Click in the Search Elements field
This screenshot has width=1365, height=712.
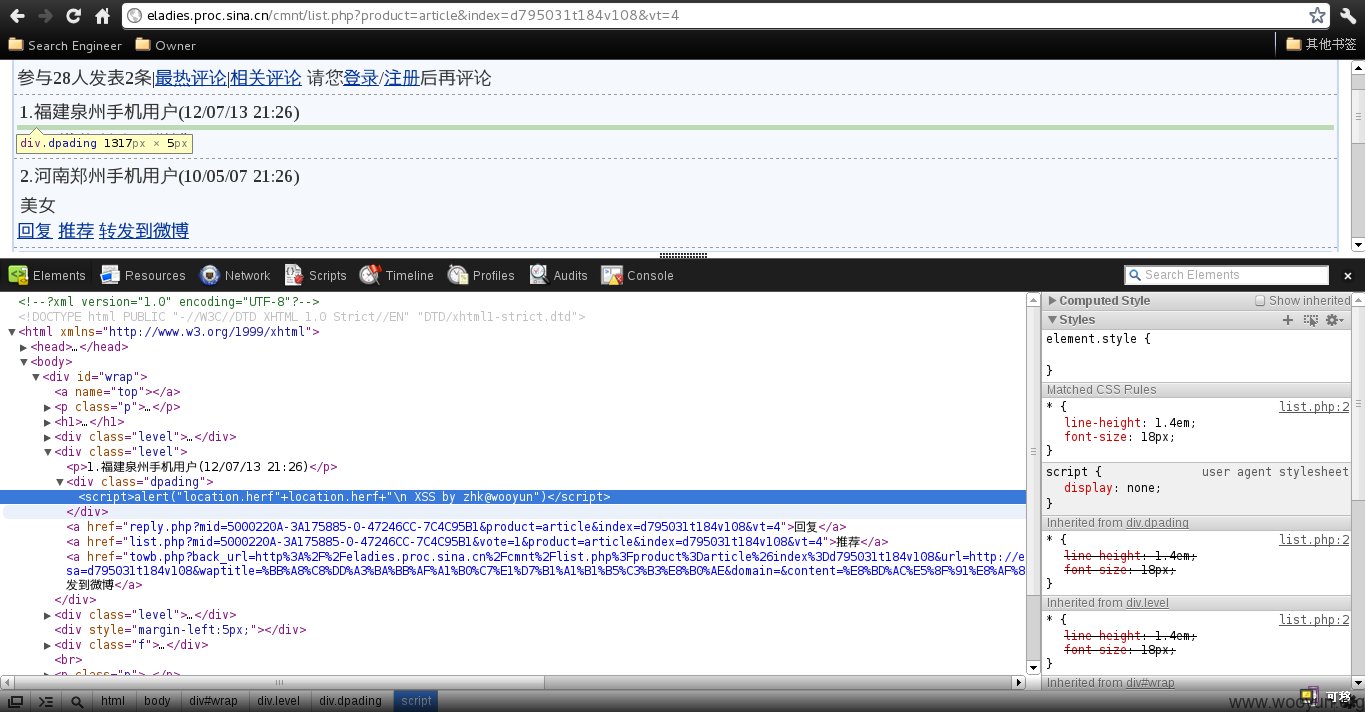[1227, 275]
